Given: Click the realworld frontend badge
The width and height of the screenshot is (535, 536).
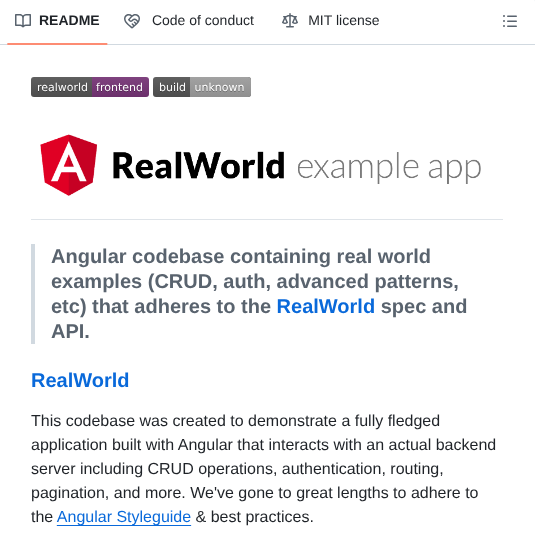Looking at the screenshot, I should pos(90,87).
